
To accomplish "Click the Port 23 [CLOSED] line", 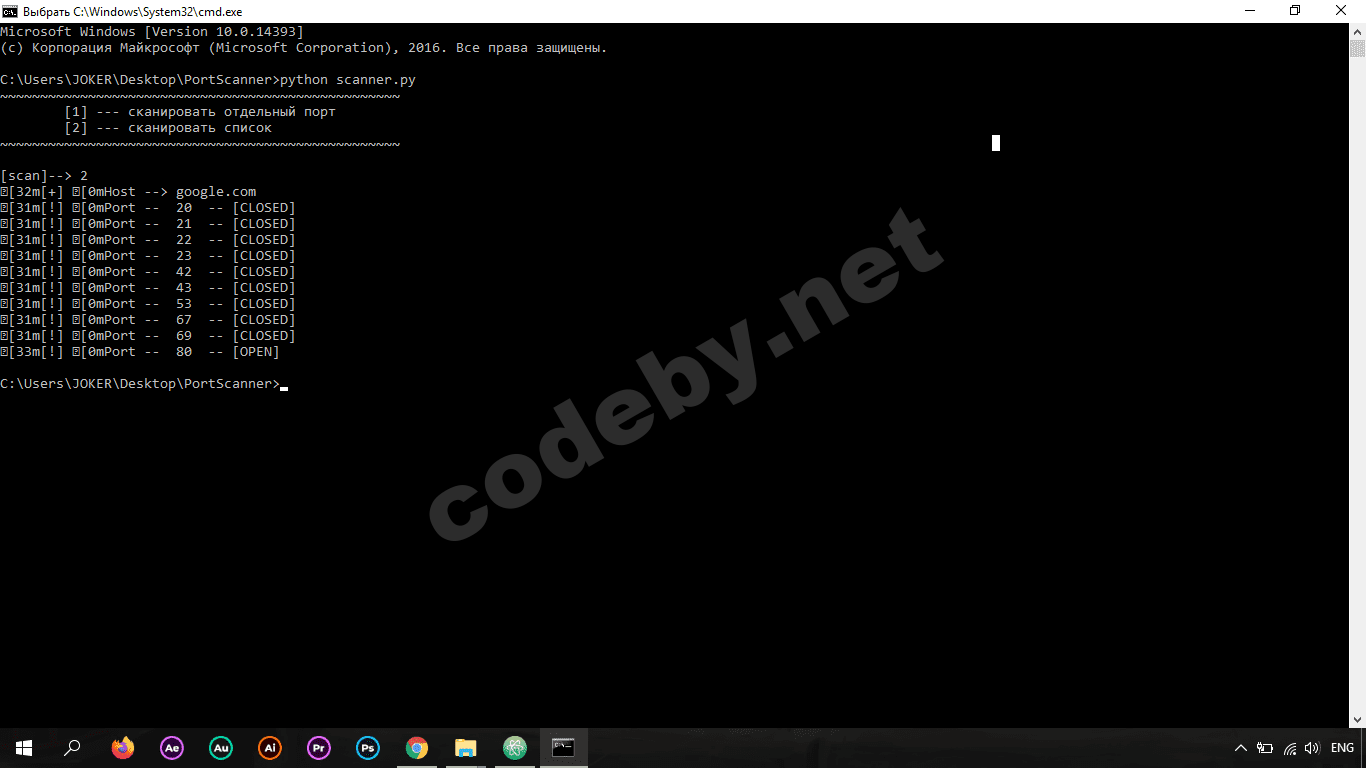I will (148, 256).
